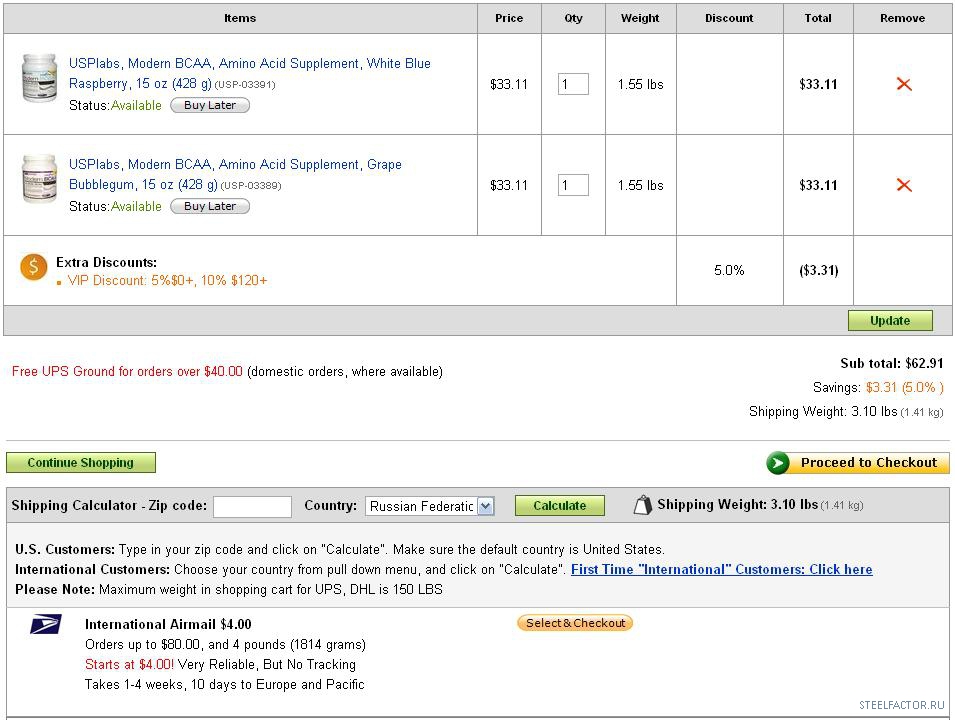Click the shipping weight bag icon
Image resolution: width=955 pixels, height=720 pixels.
coord(642,505)
